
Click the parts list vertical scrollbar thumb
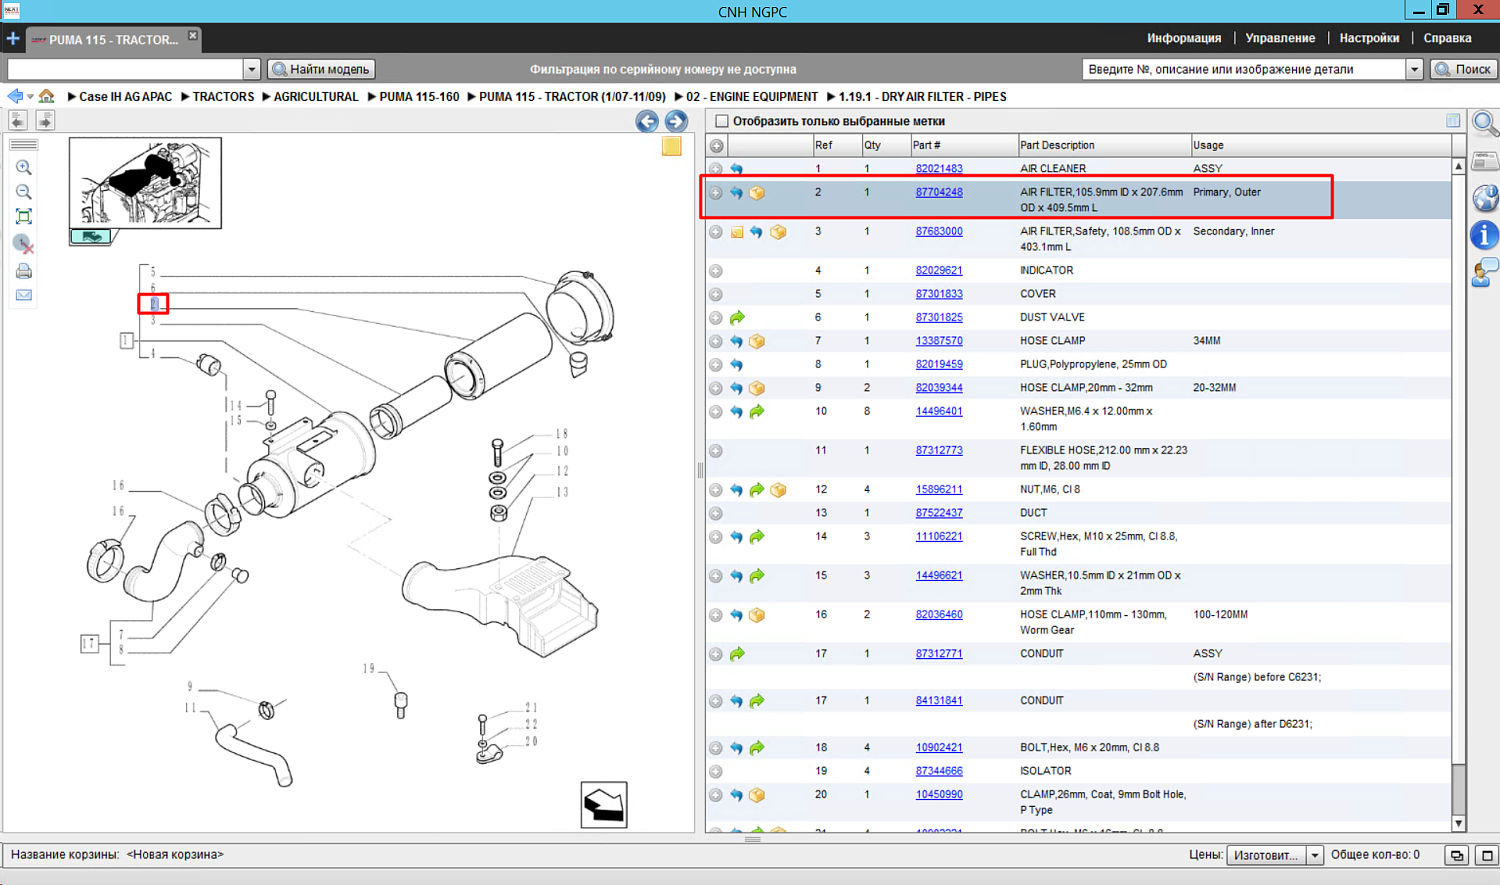point(1458,470)
